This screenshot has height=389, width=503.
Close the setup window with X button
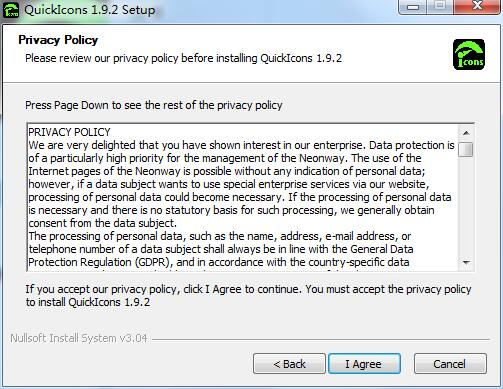coord(477,7)
